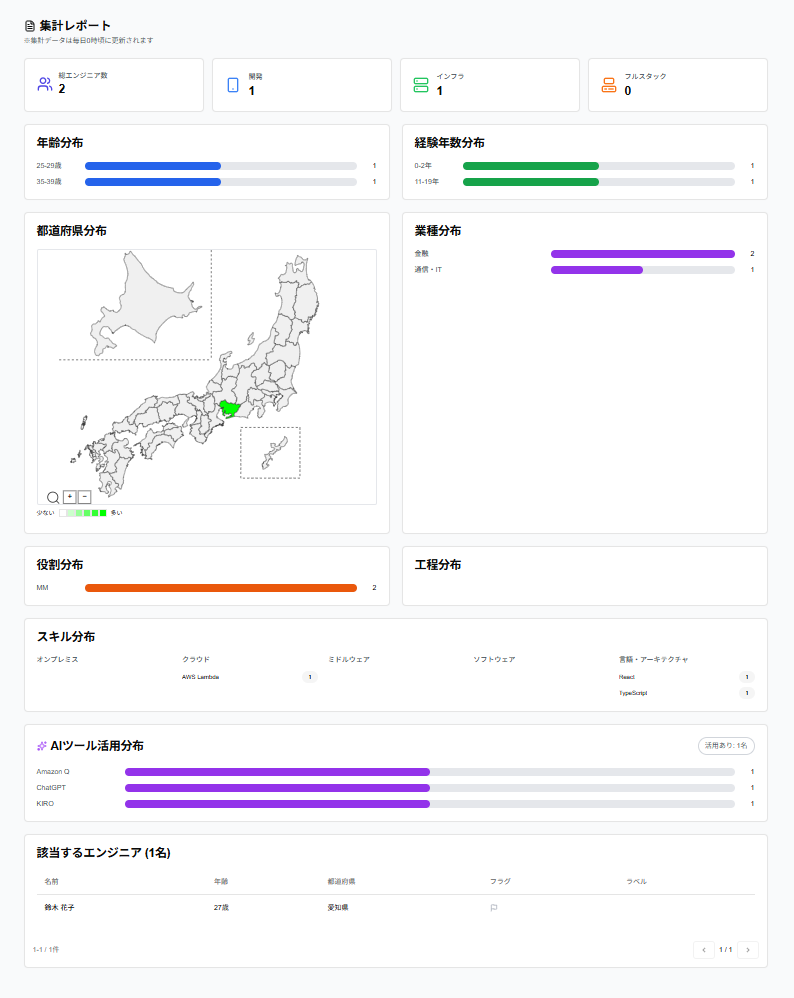This screenshot has width=794, height=998.
Task: Toggle the flag icon for 鈴木 花子
Action: 494,908
